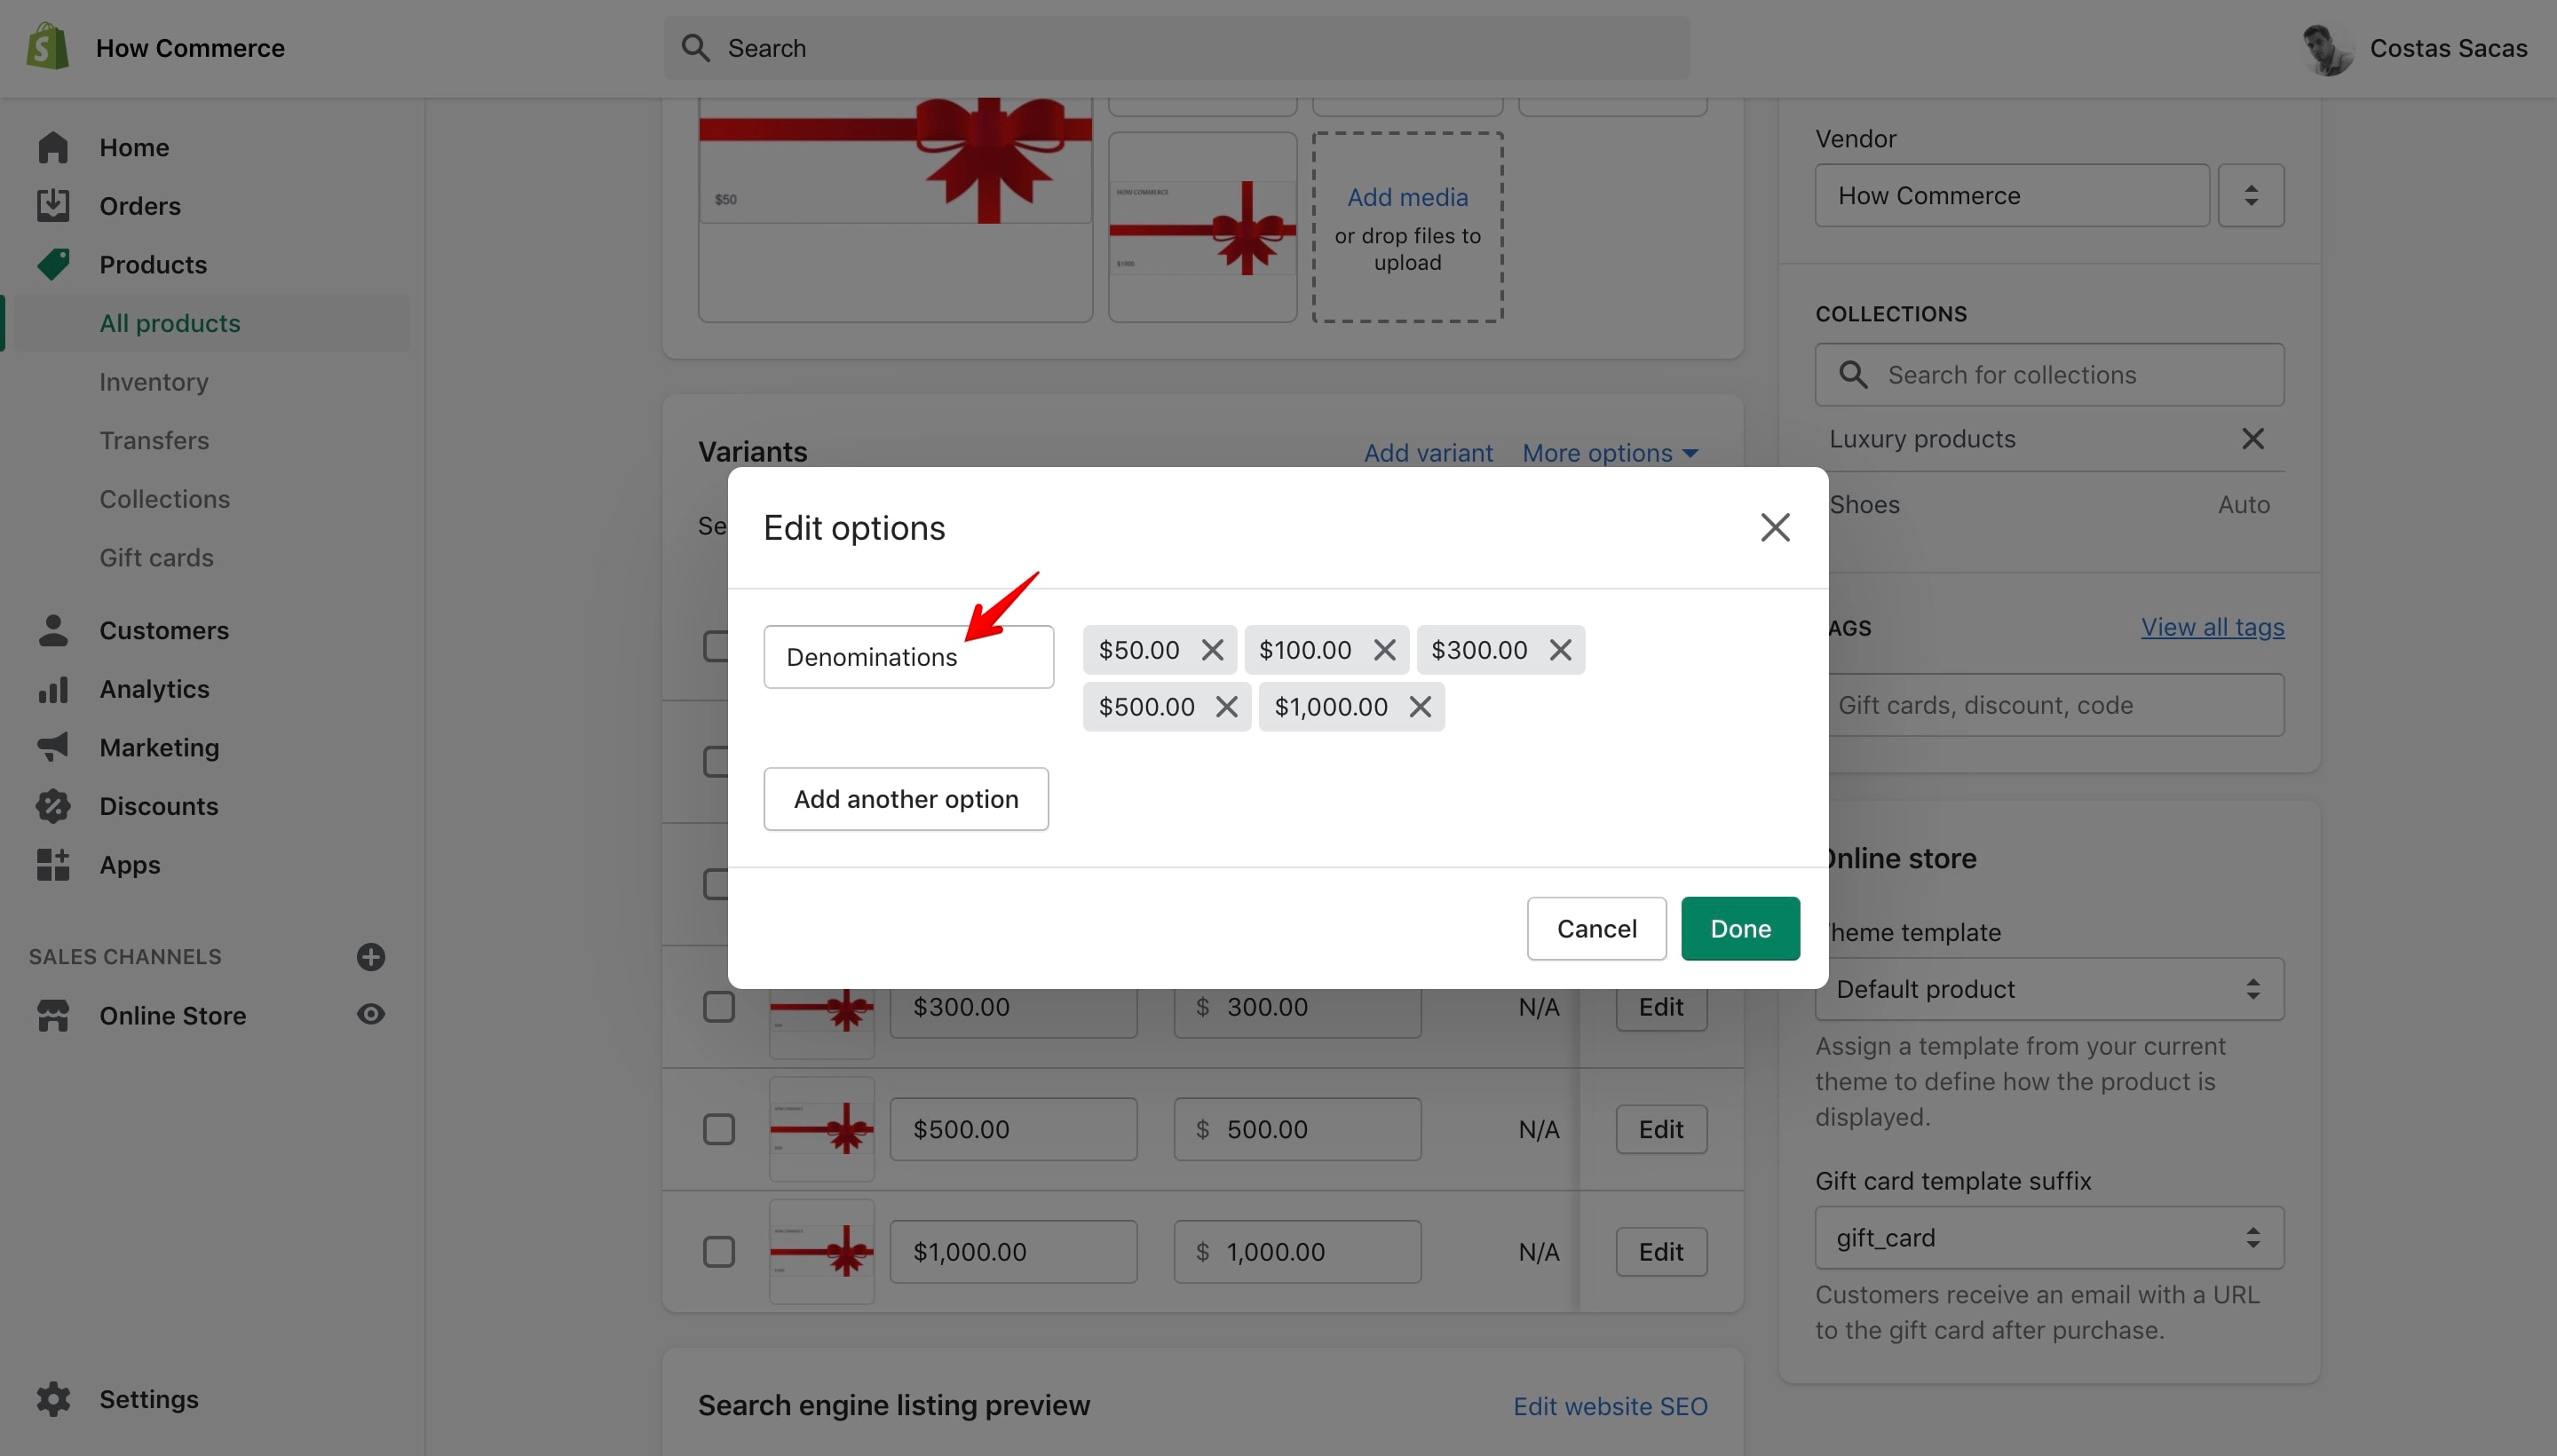Select the $500.00 variant checkbox
This screenshot has width=2557, height=1456.
pyautogui.click(x=718, y=1130)
